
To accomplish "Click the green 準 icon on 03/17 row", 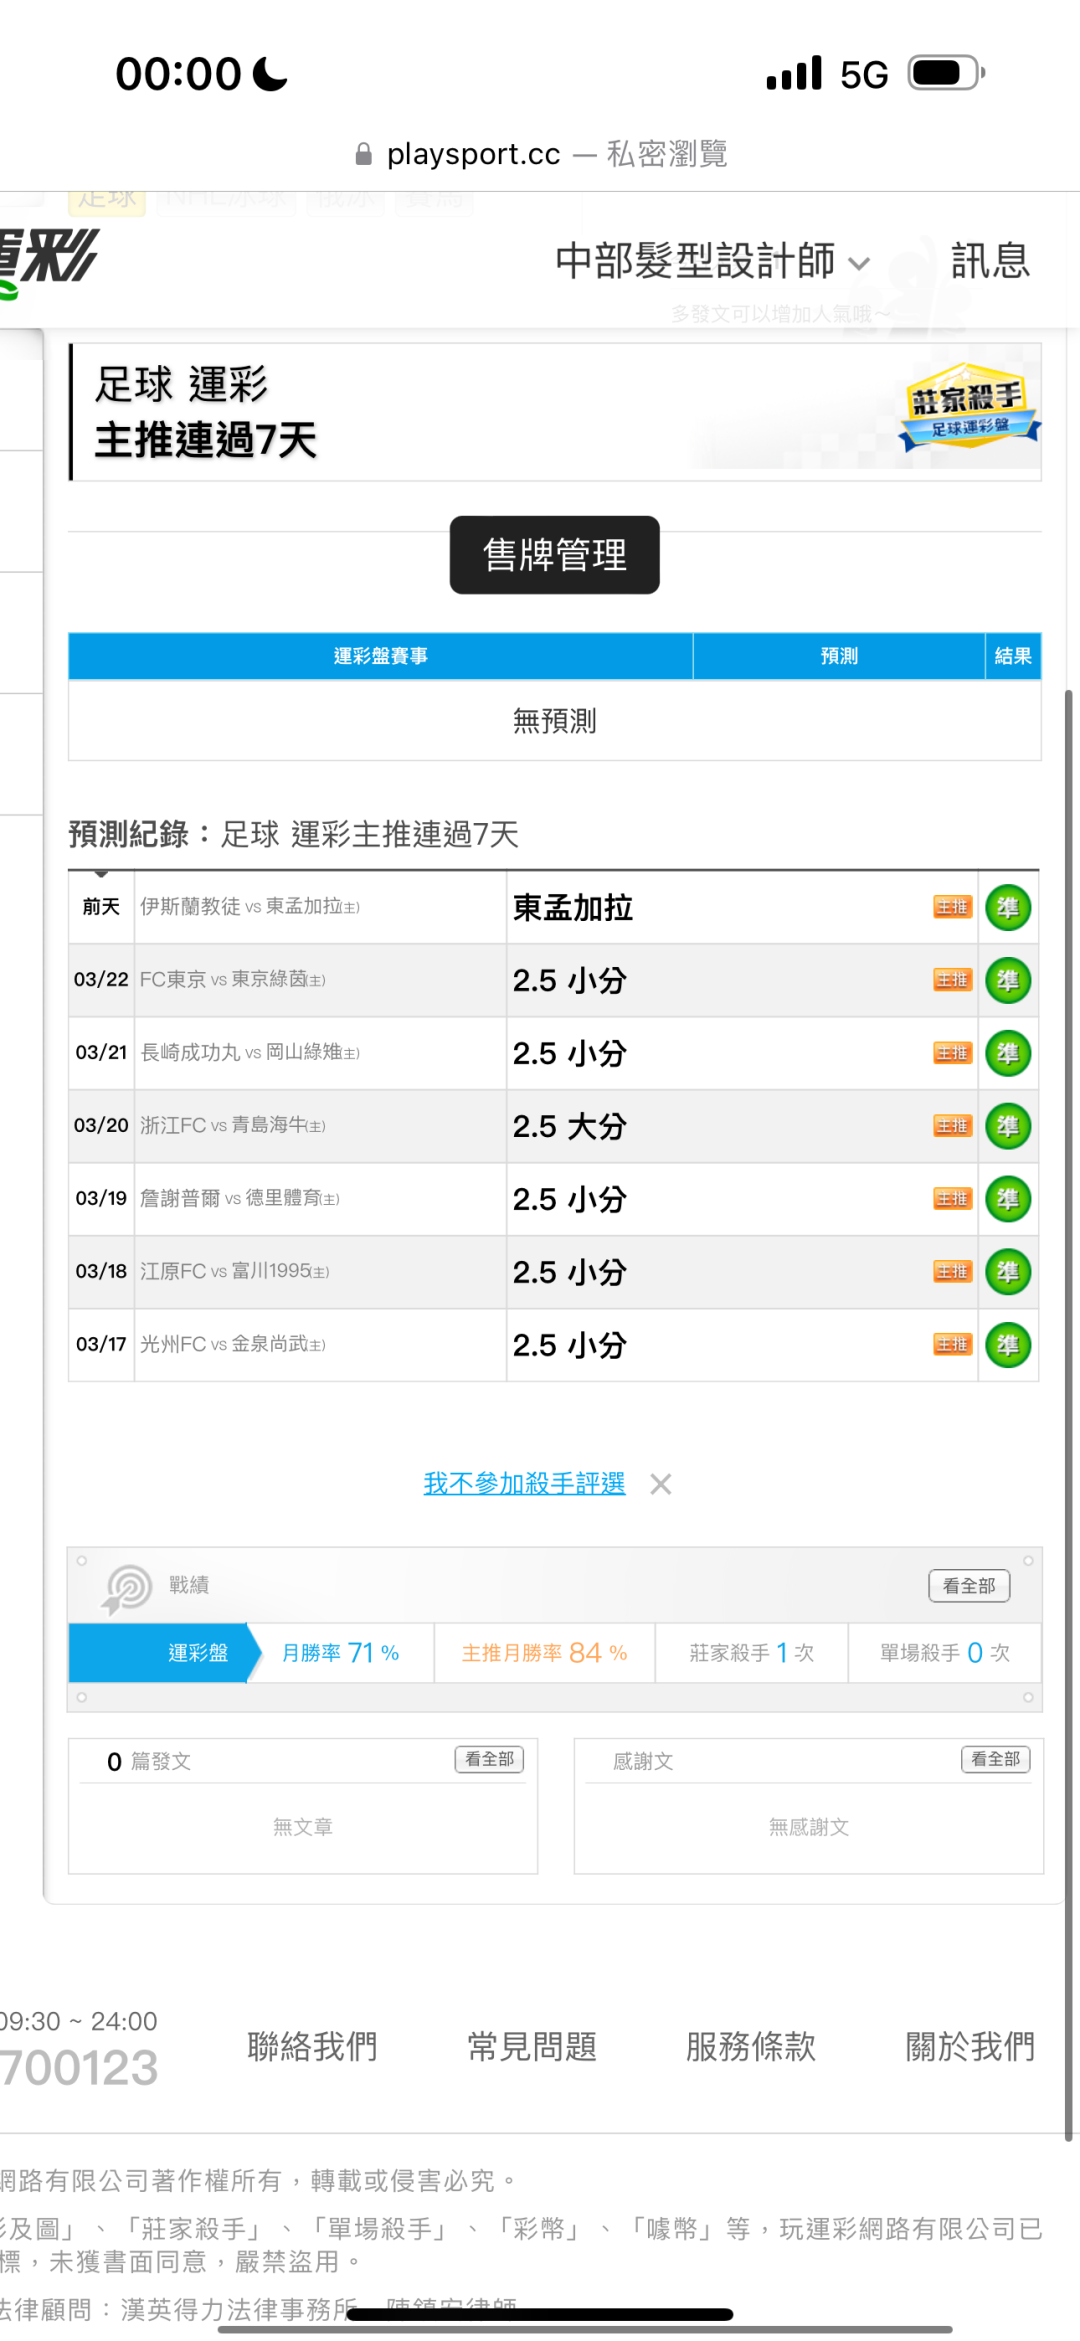I will point(1007,1345).
